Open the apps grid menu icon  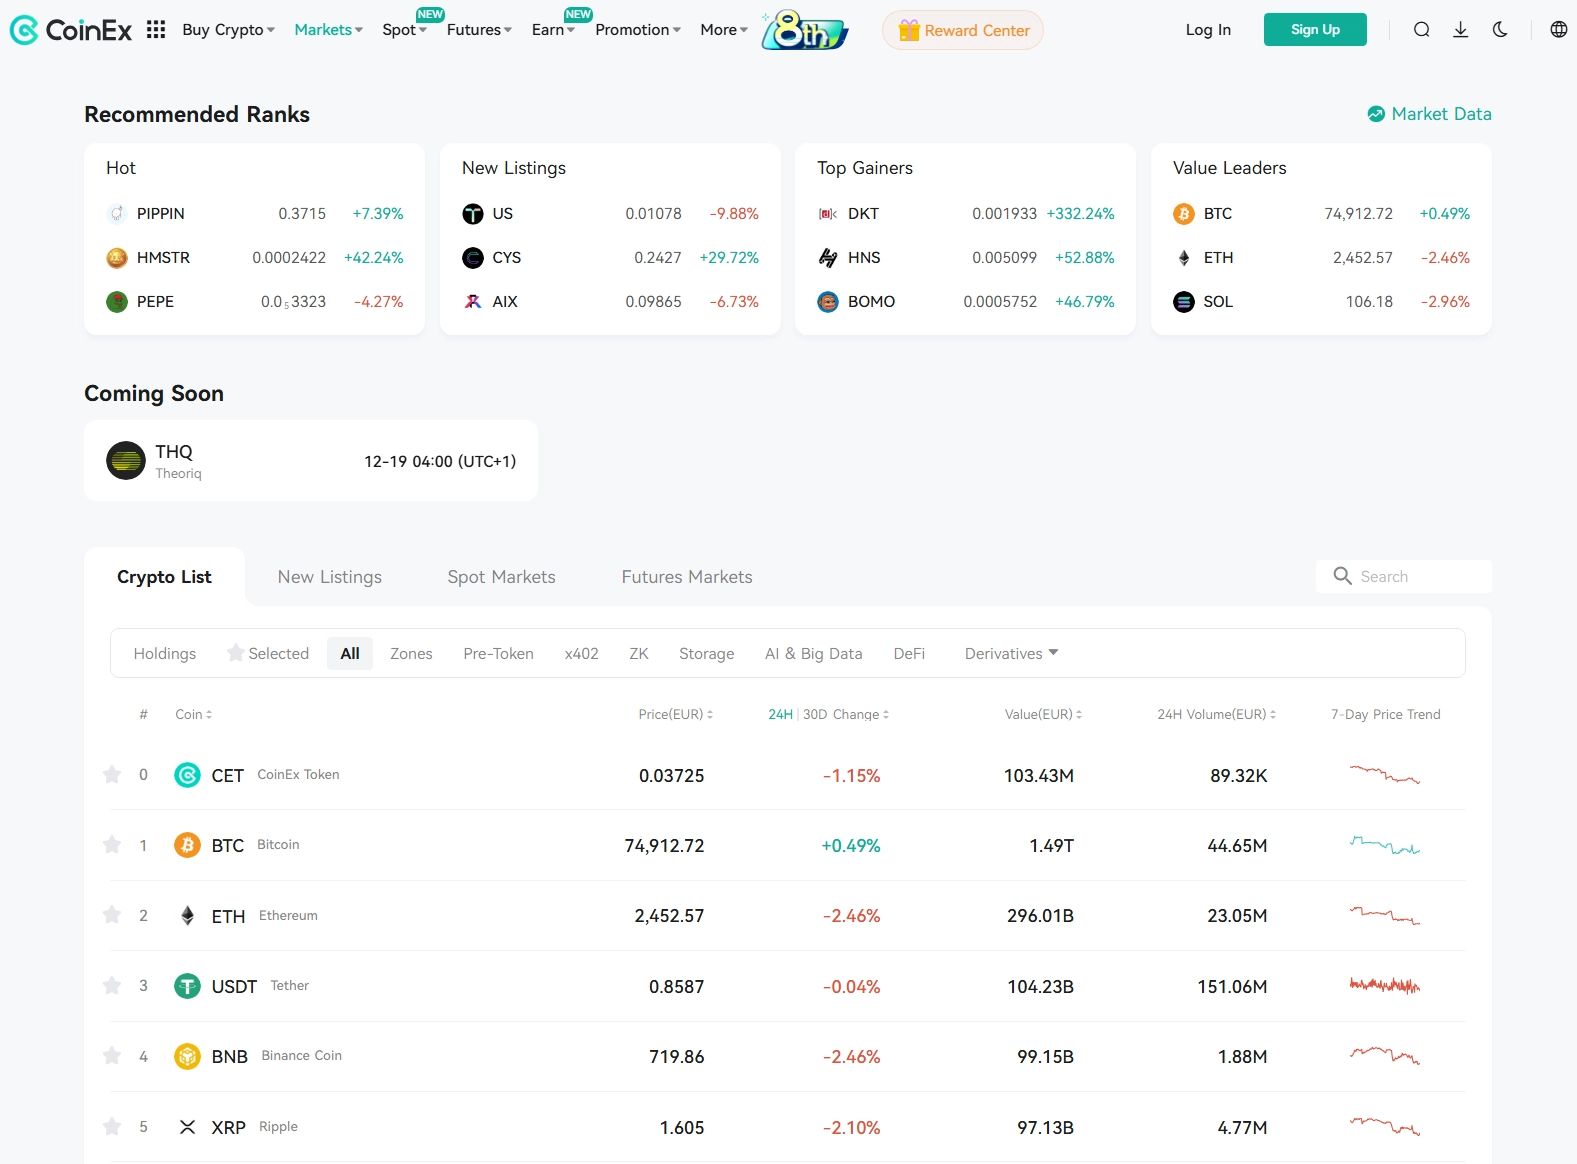point(156,30)
